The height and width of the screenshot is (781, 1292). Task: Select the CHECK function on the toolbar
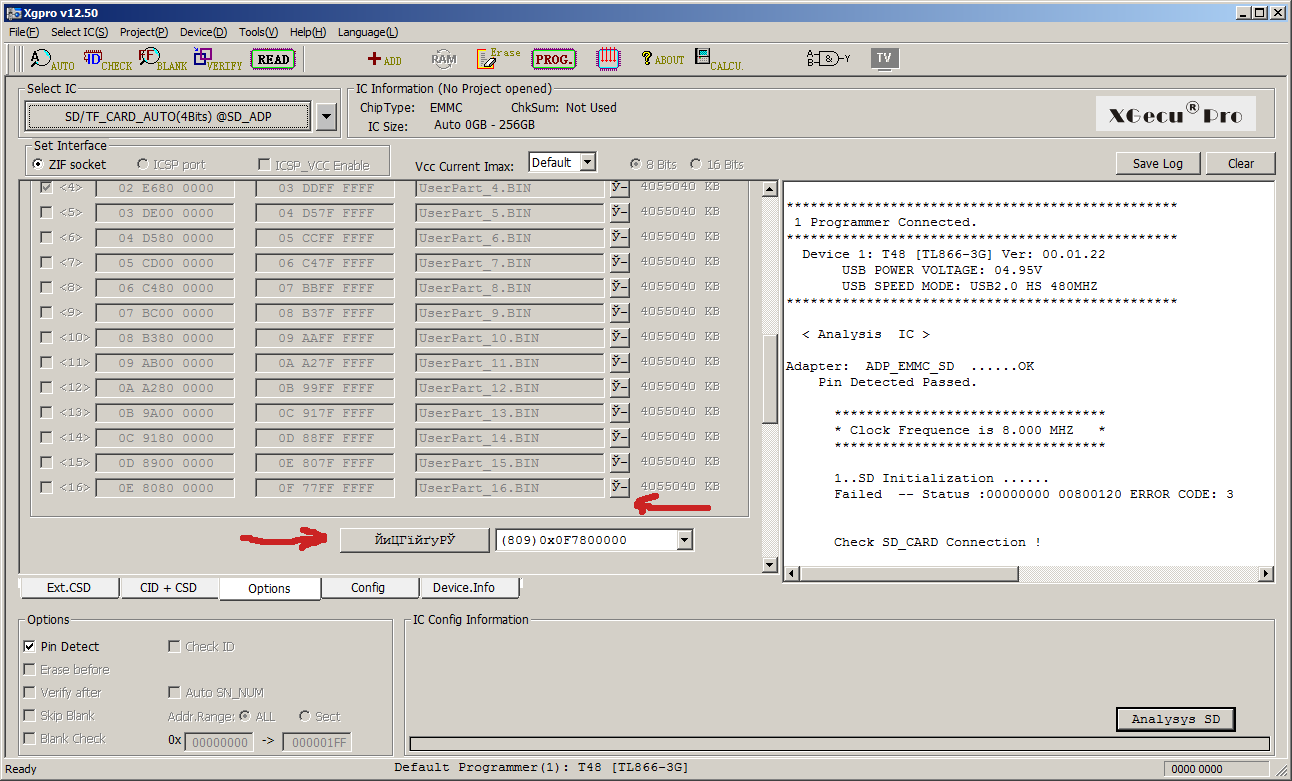[x=107, y=58]
